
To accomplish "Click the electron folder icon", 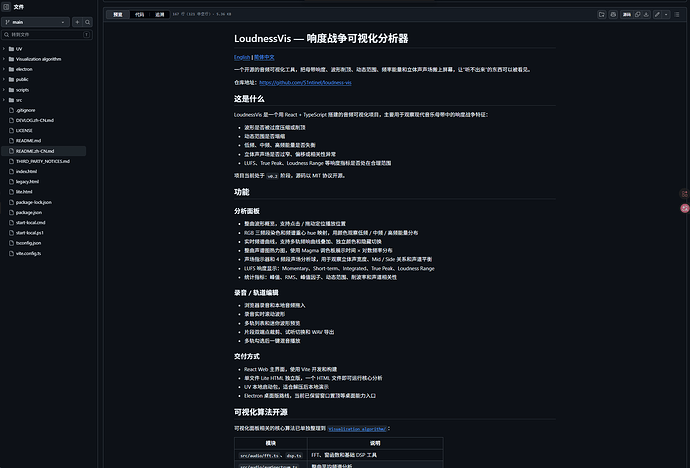I will tap(11, 69).
